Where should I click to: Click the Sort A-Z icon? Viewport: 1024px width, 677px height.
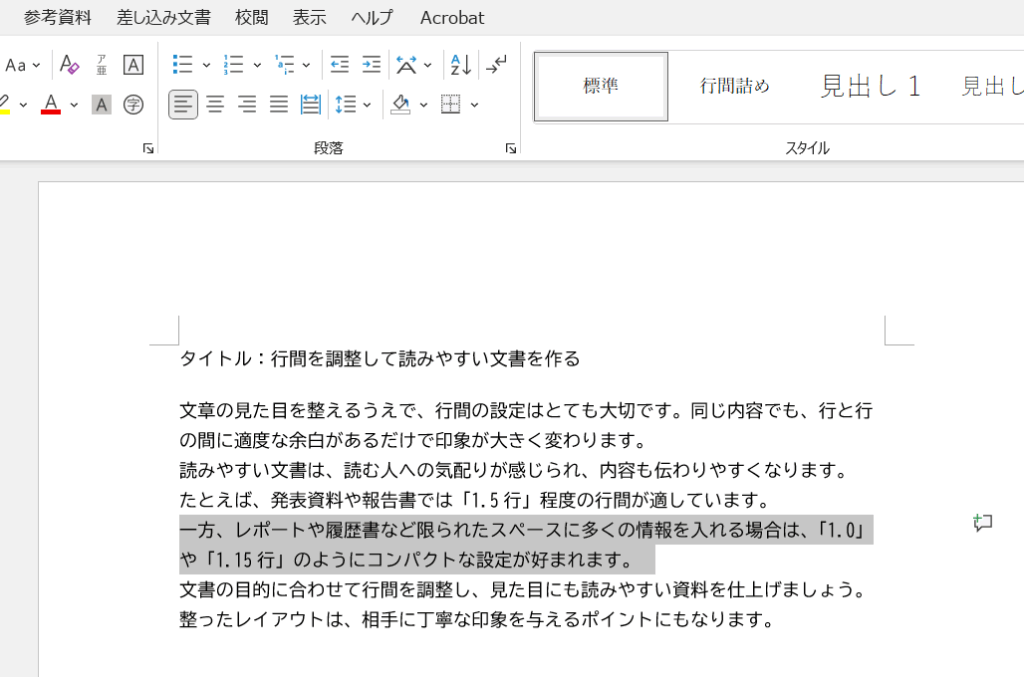(460, 65)
